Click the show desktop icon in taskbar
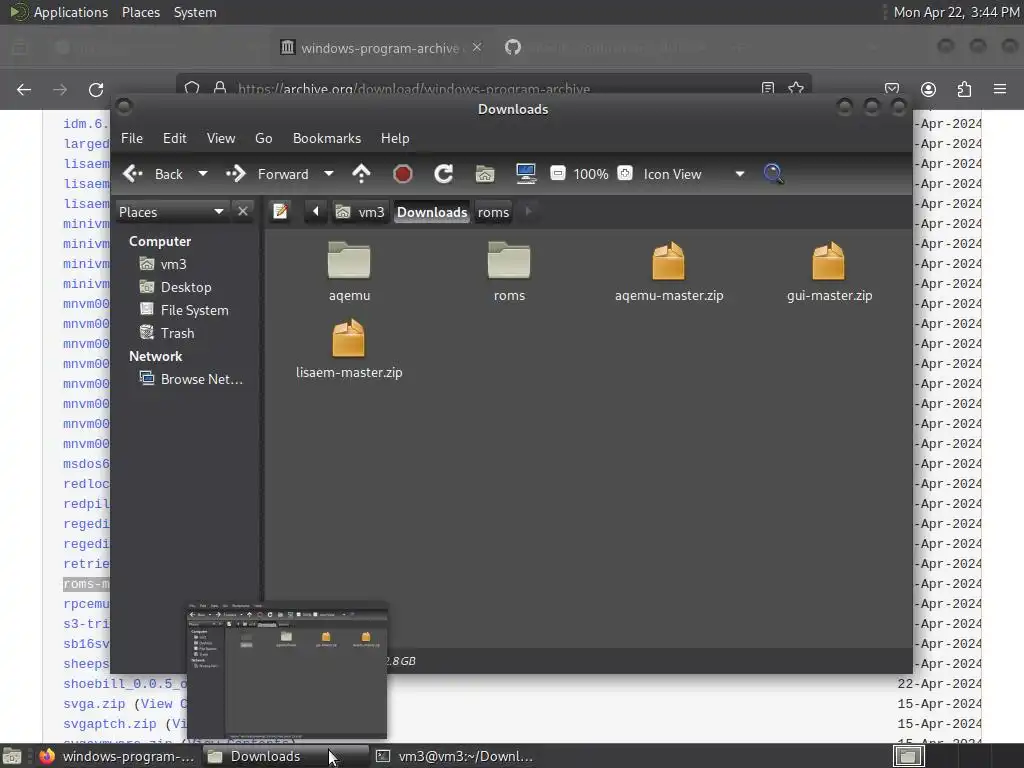 coord(12,757)
